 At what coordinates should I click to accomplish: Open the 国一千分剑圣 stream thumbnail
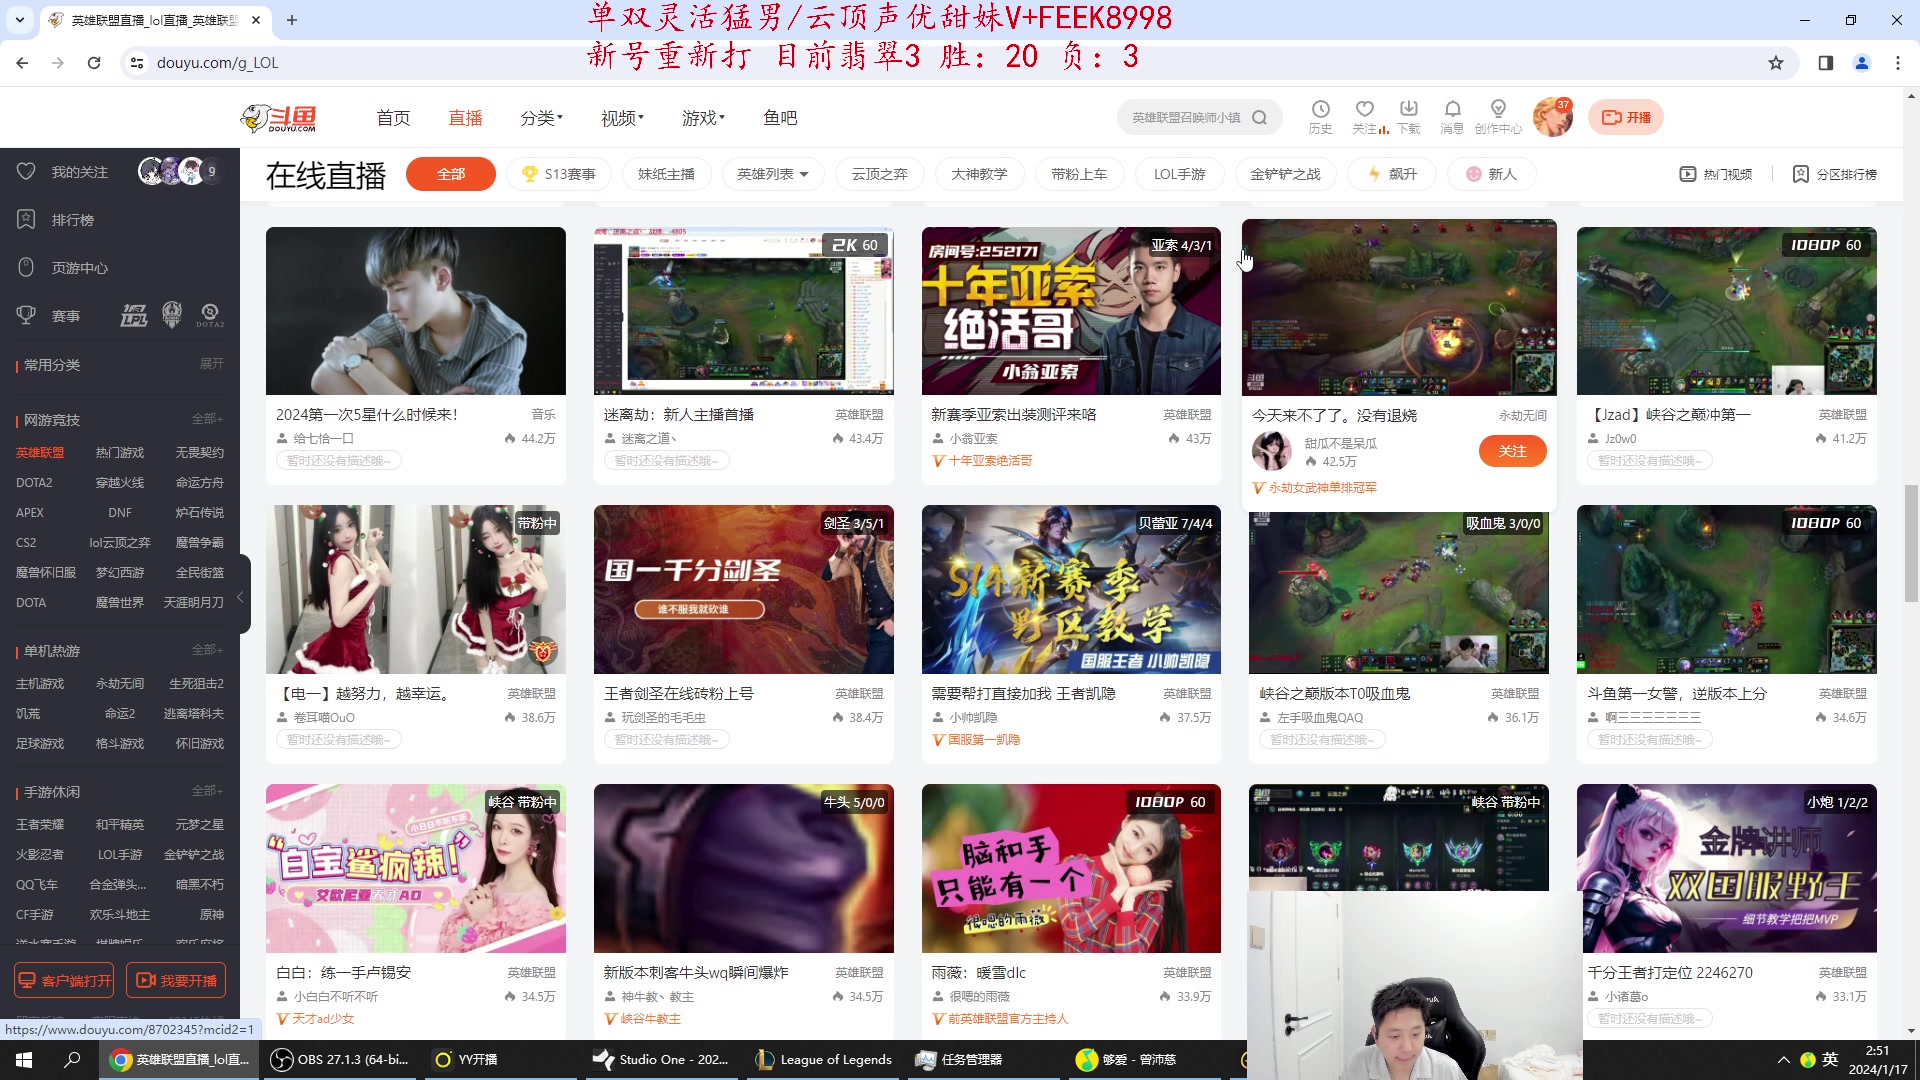(x=743, y=589)
